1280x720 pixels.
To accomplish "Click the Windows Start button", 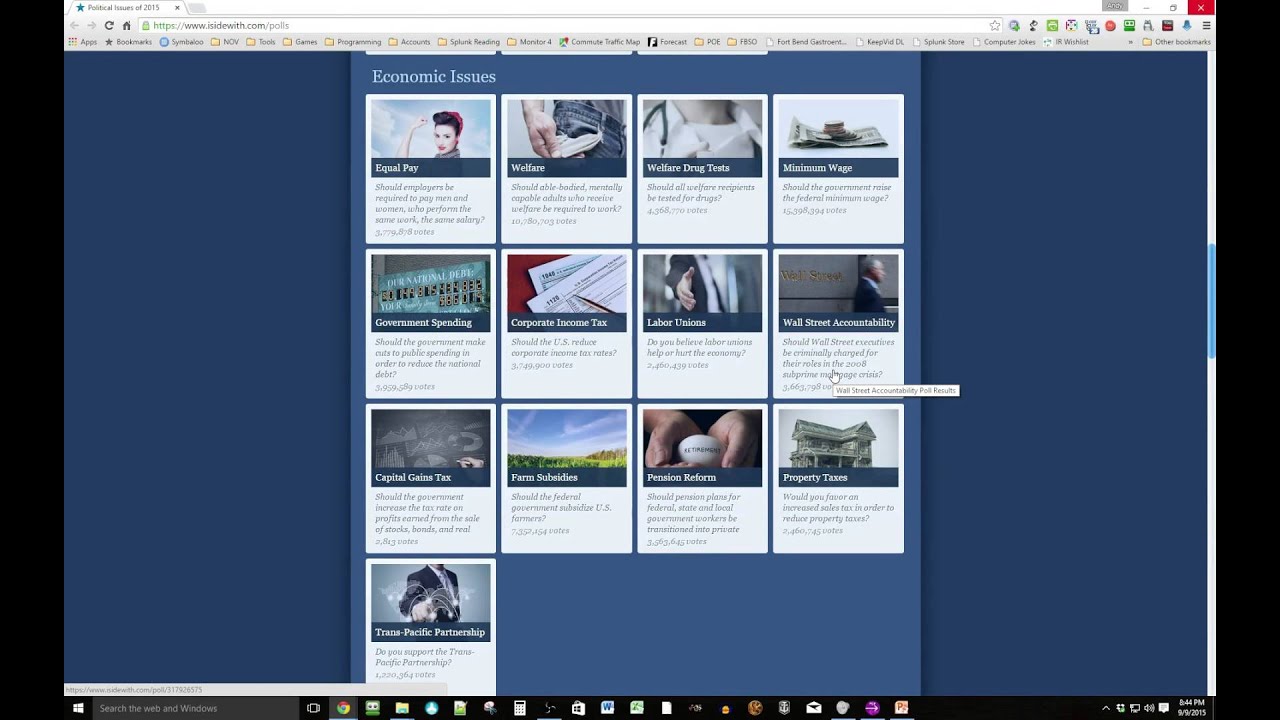I will 78,708.
